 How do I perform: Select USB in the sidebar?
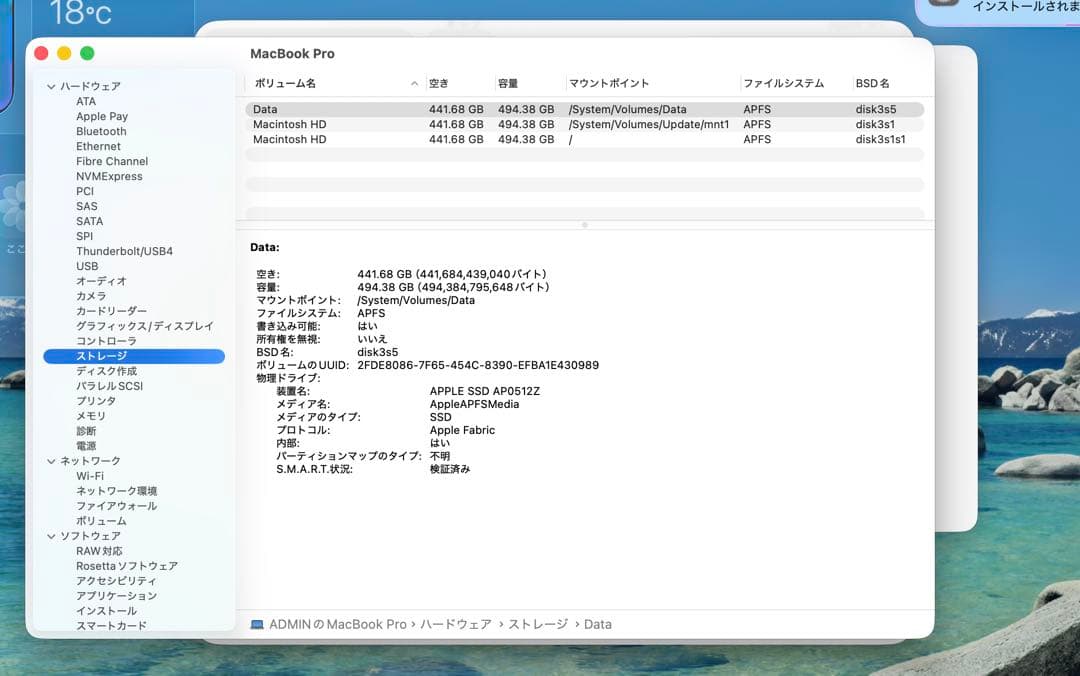click(x=87, y=266)
